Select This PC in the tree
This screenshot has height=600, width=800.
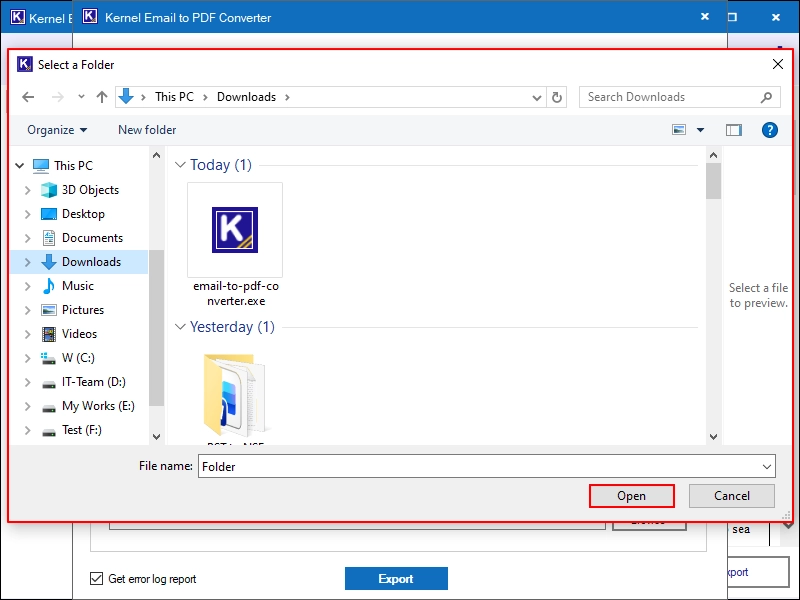pos(73,166)
